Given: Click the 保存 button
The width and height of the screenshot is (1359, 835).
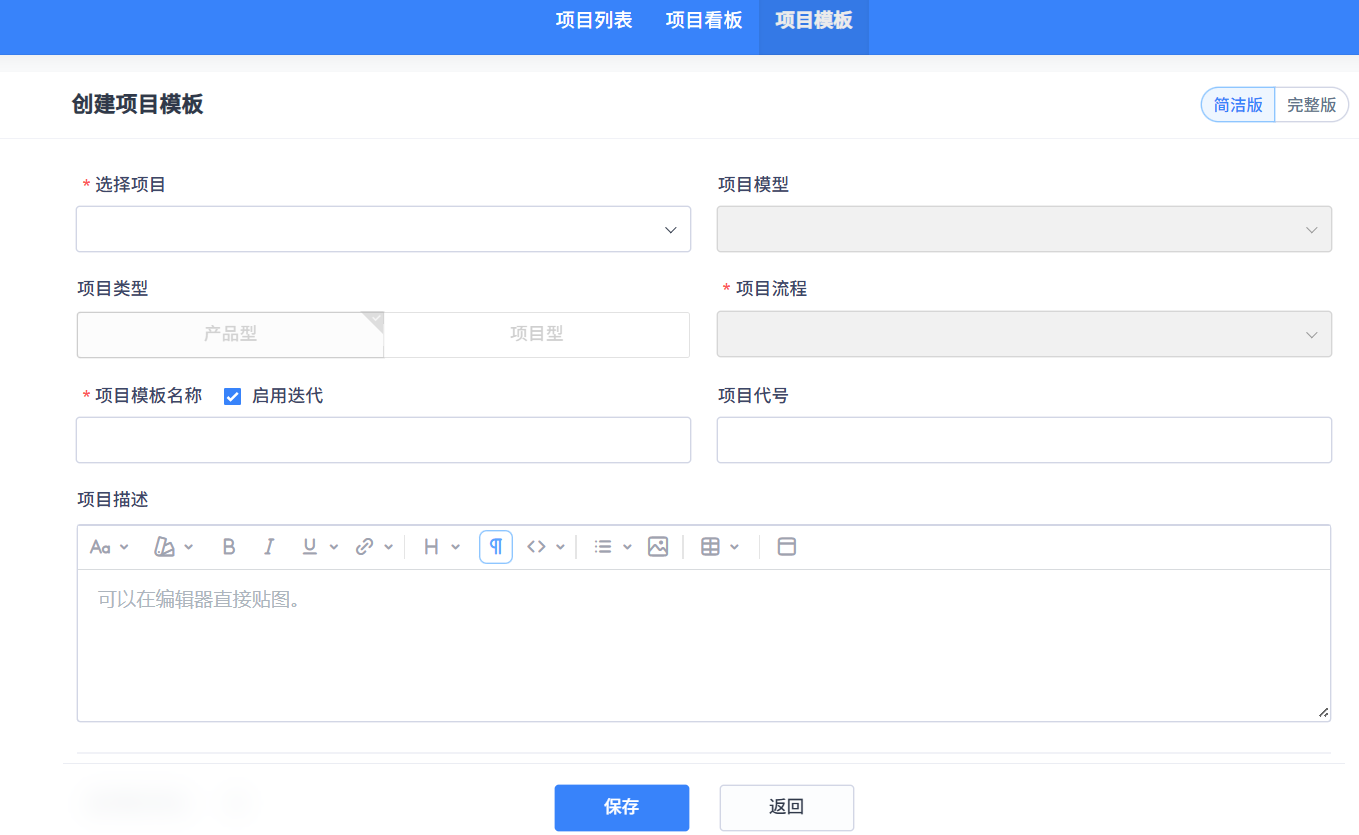Looking at the screenshot, I should click(622, 807).
